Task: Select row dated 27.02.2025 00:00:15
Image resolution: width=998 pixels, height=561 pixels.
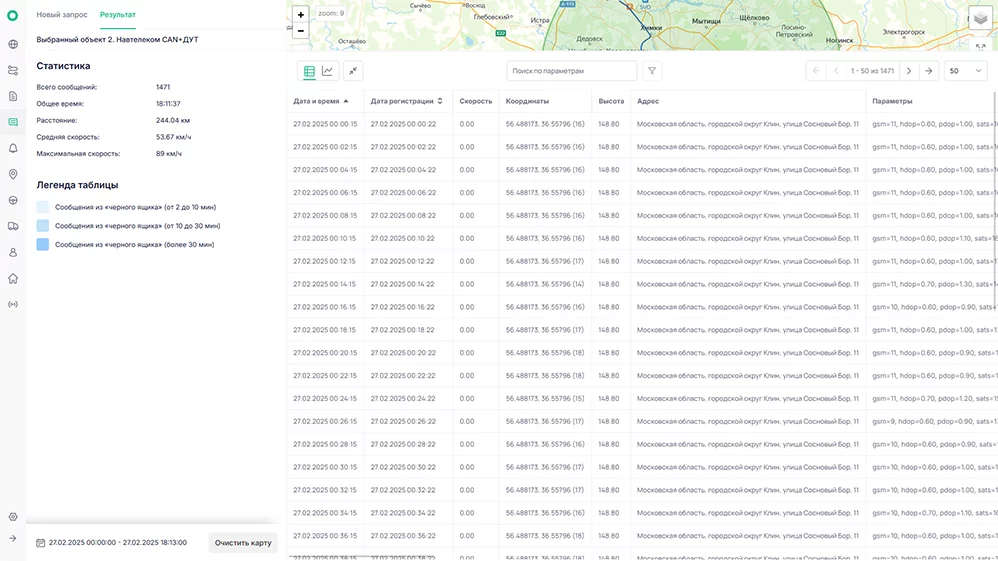Action: pyautogui.click(x=642, y=124)
